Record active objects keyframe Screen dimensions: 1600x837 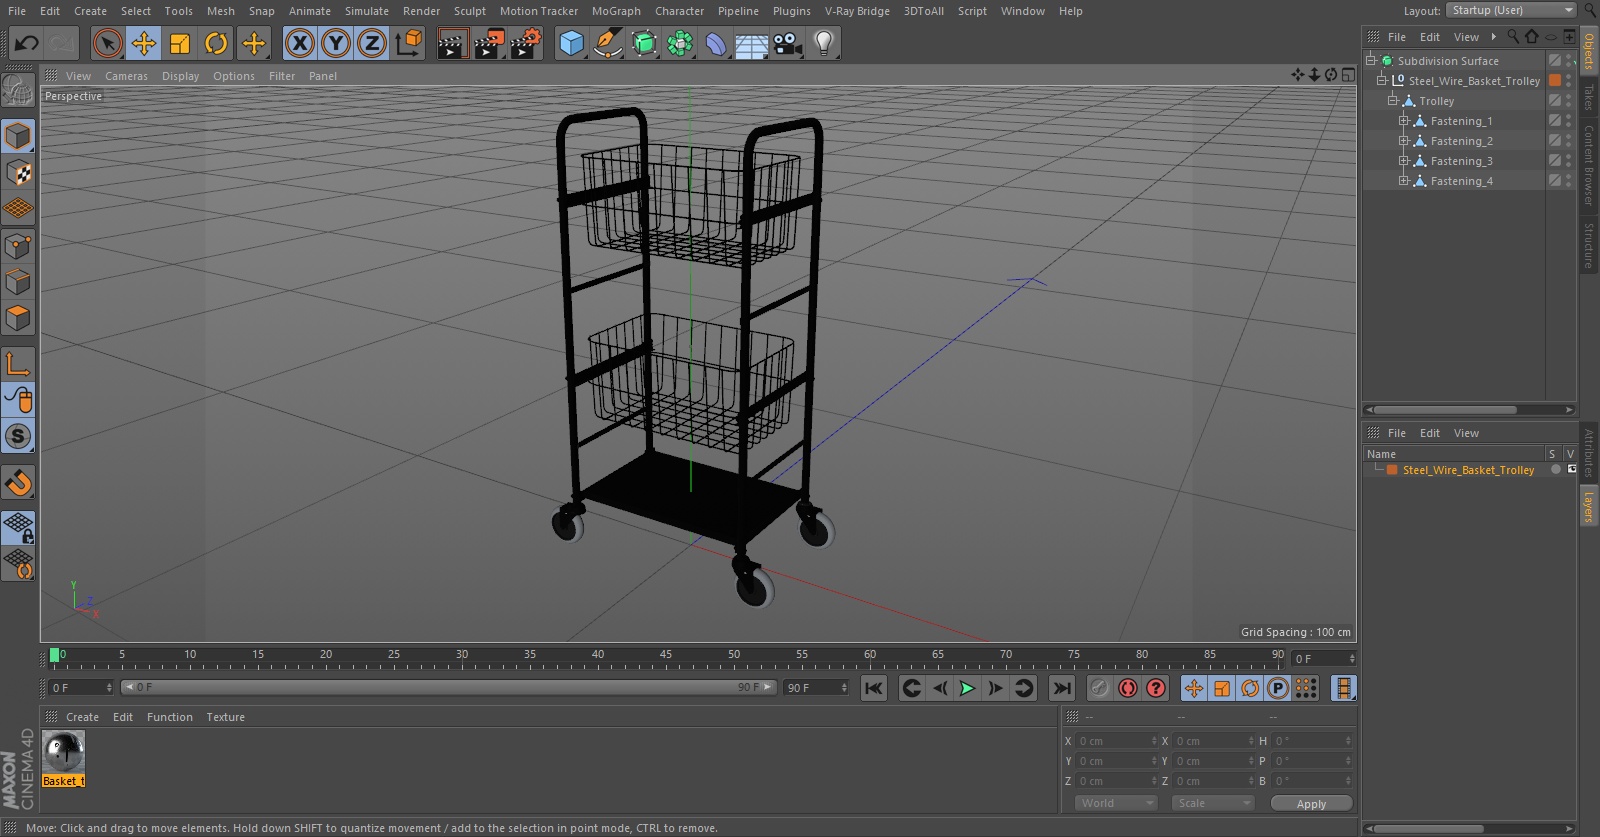coord(1099,688)
